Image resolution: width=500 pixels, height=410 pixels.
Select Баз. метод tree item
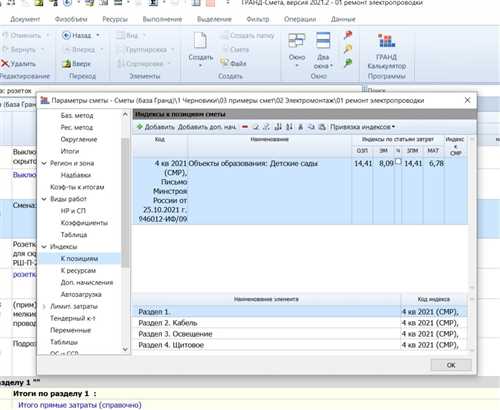(x=77, y=115)
